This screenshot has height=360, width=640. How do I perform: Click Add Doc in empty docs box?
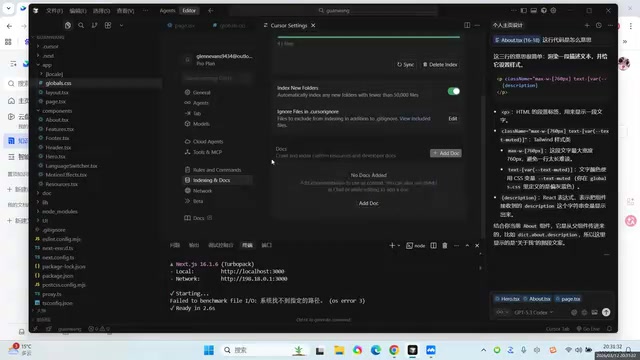(x=368, y=203)
